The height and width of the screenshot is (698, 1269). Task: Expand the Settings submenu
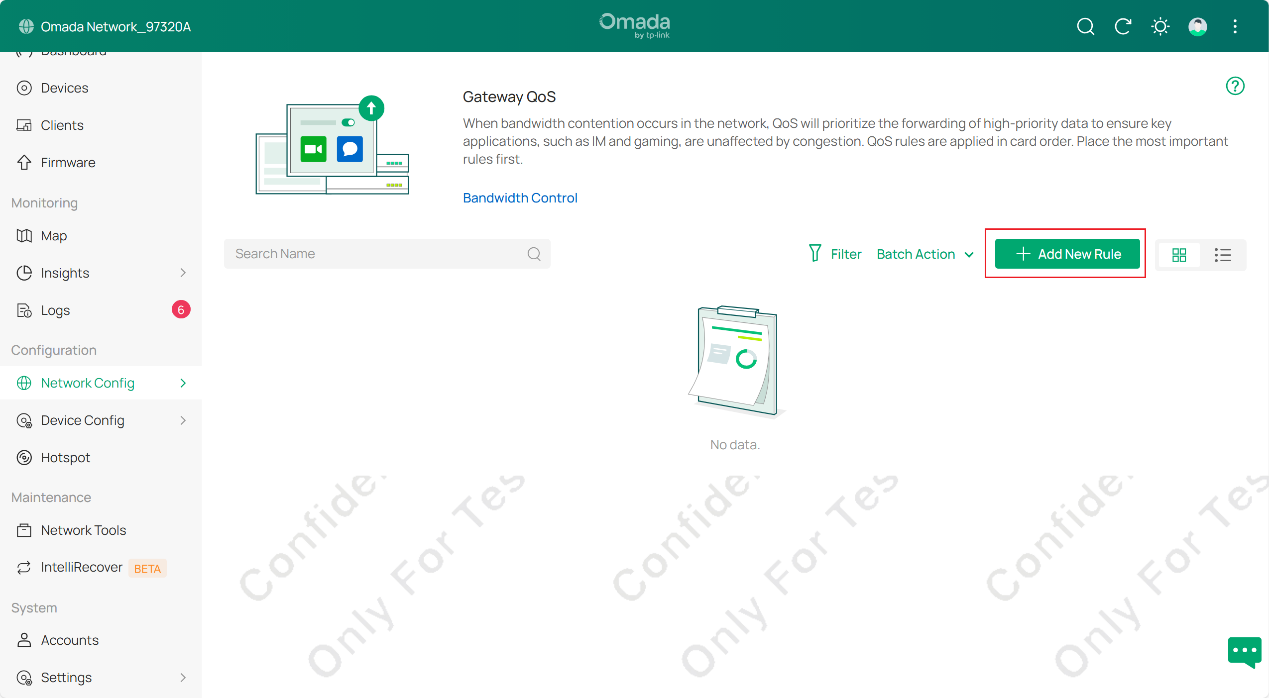coord(66,677)
